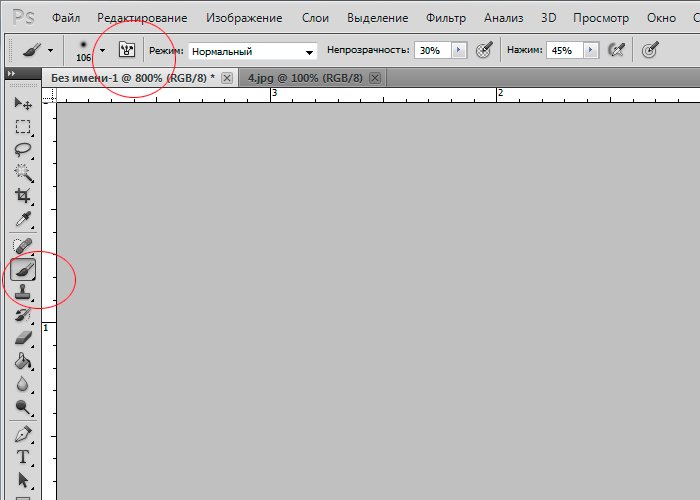Enable airbrush mode next to Нажим
The height and width of the screenshot is (500, 700).
[617, 50]
